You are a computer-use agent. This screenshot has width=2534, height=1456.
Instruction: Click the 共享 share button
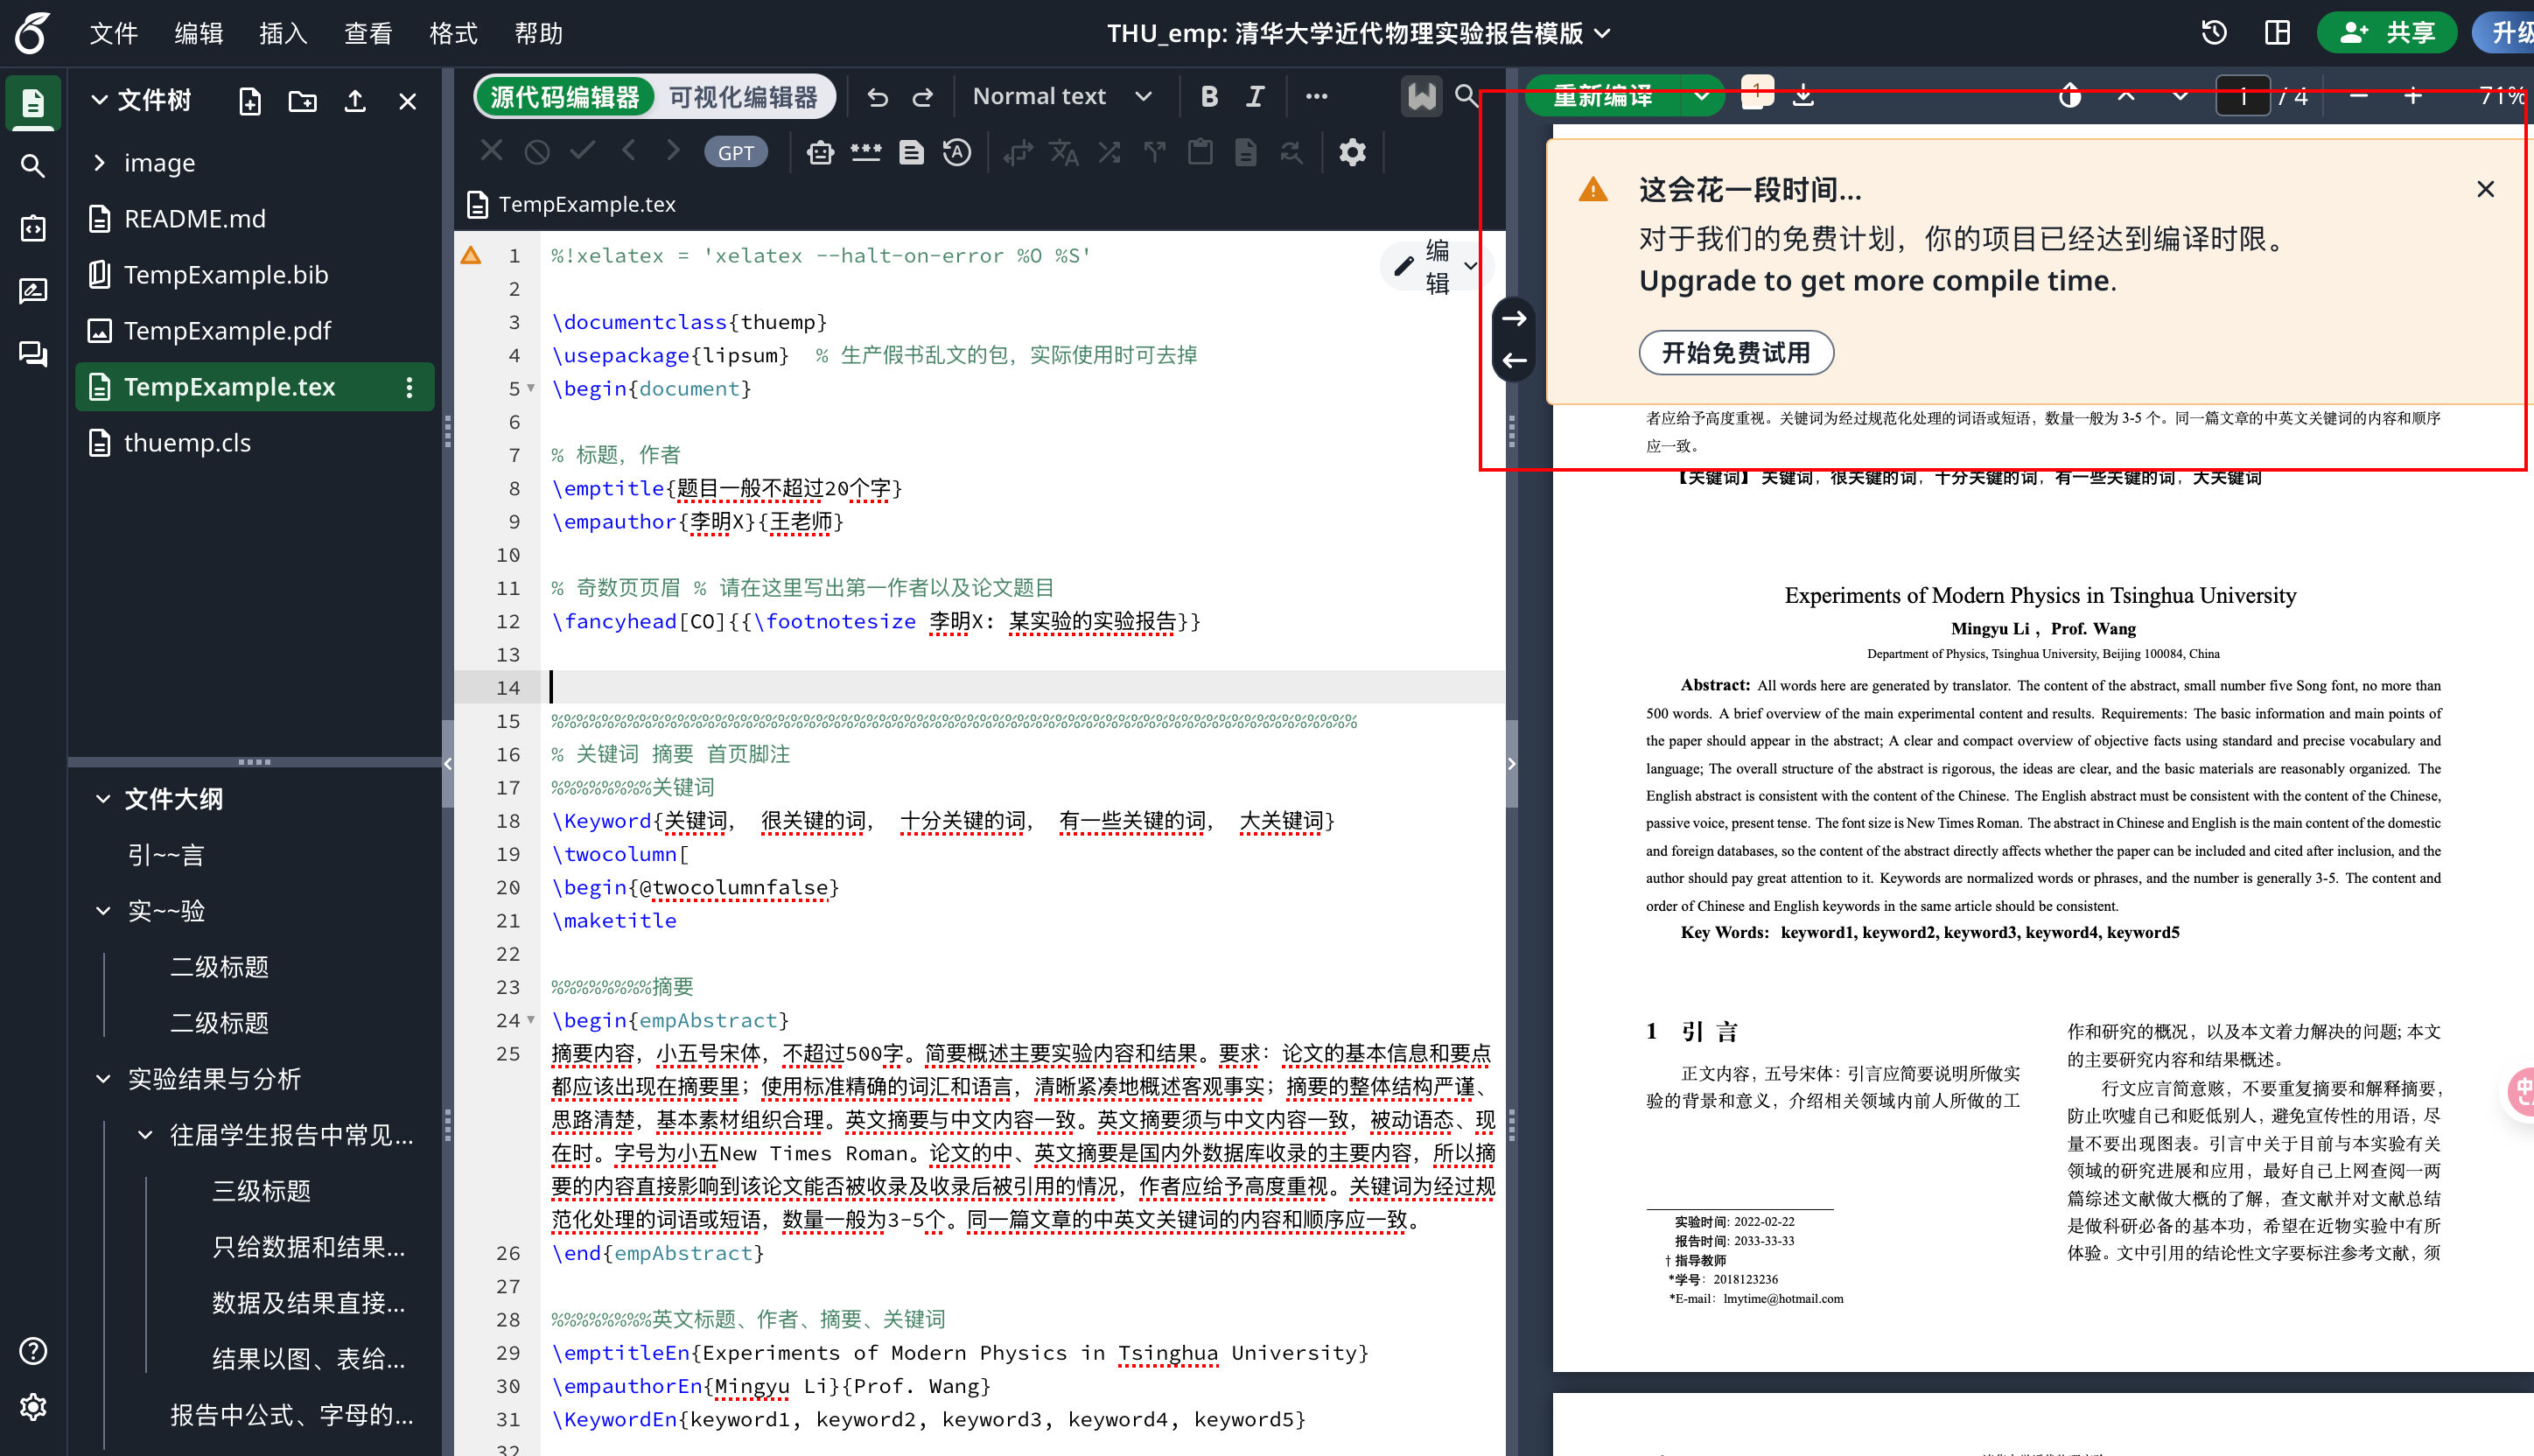2386,33
